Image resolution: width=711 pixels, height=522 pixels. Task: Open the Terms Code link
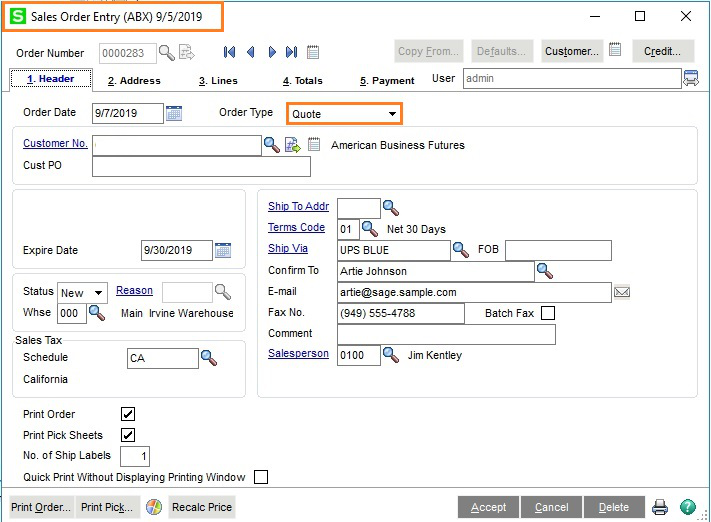tap(296, 227)
